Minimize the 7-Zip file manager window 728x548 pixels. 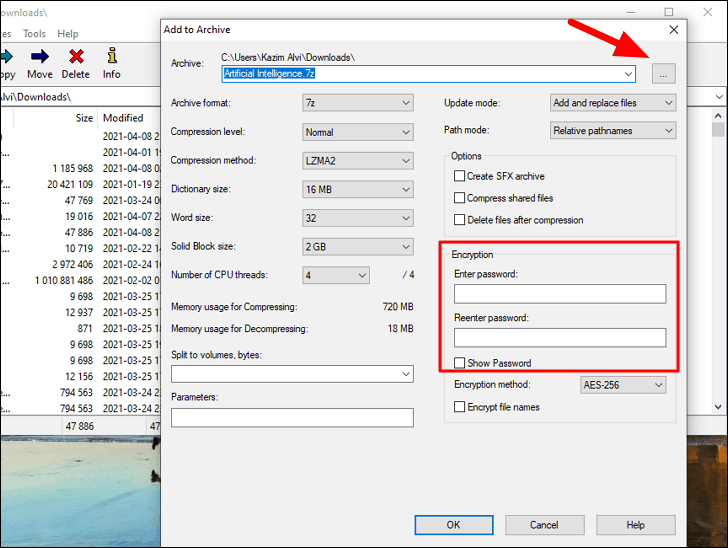pyautogui.click(x=631, y=12)
